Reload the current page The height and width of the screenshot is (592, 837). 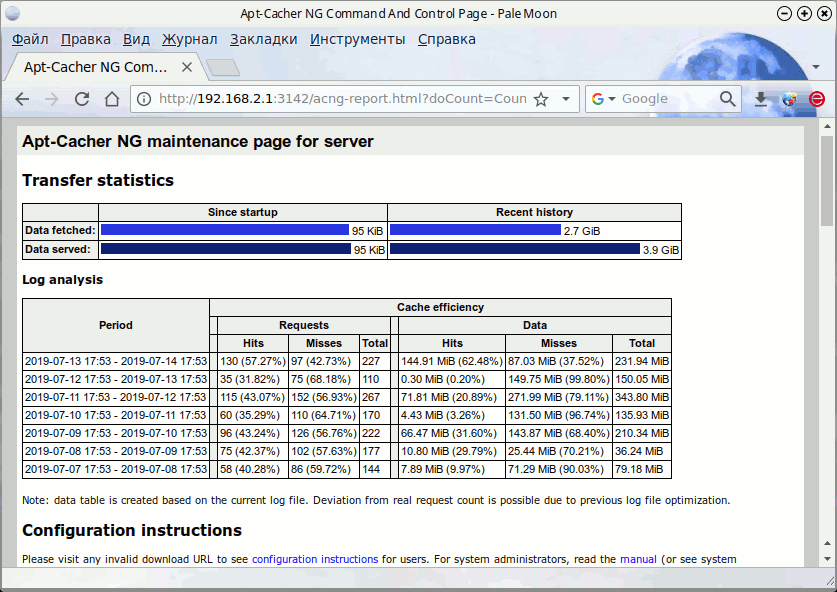(82, 99)
